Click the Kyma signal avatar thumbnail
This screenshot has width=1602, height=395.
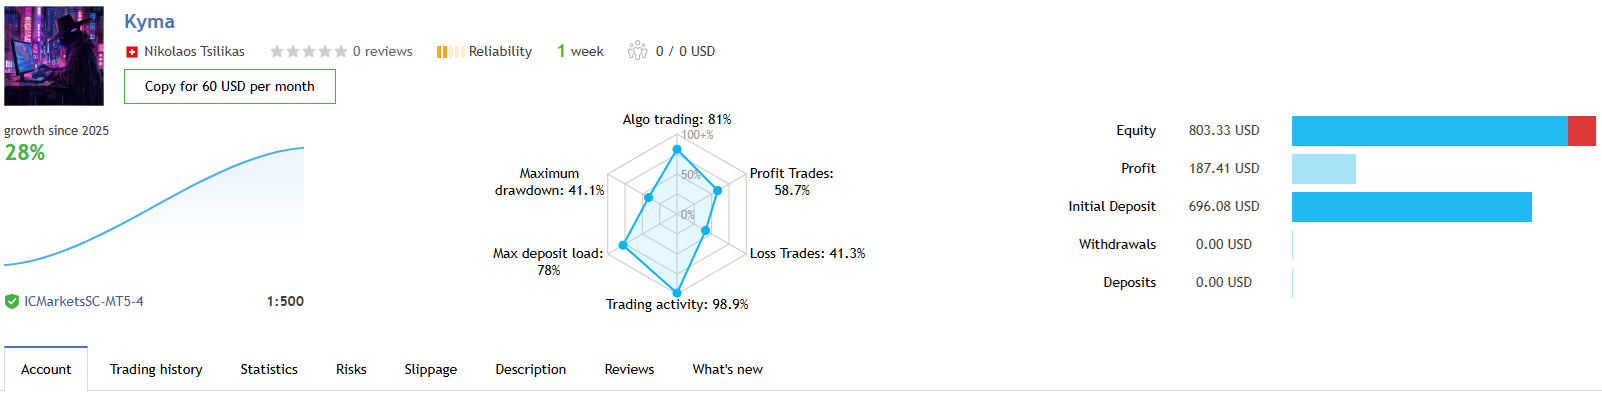(x=54, y=56)
